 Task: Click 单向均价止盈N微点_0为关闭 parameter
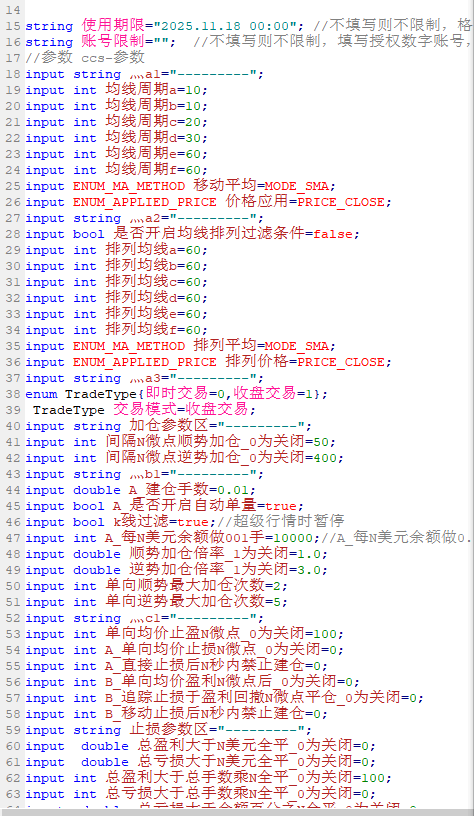coord(205,634)
